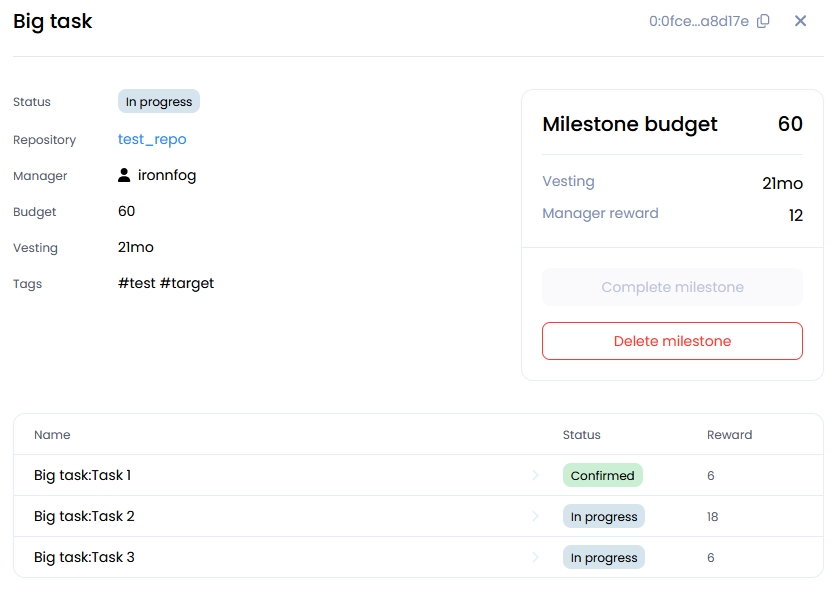This screenshot has height=597, width=838.
Task: Click the In progress badge for Task 2
Action: (x=604, y=516)
